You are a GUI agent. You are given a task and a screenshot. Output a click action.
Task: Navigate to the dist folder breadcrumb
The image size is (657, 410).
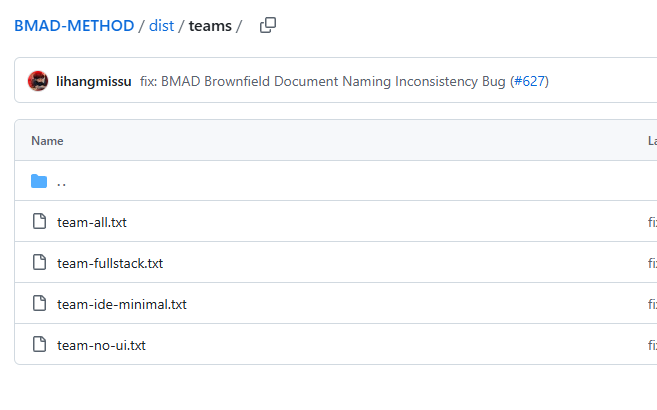click(161, 26)
